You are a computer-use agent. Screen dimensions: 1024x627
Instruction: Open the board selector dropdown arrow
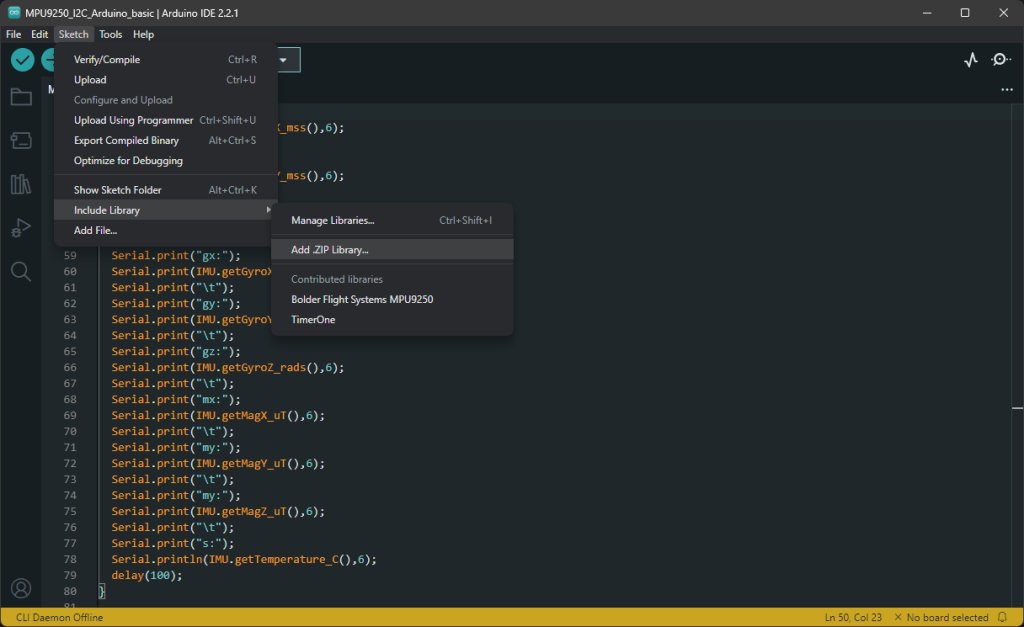coord(284,59)
